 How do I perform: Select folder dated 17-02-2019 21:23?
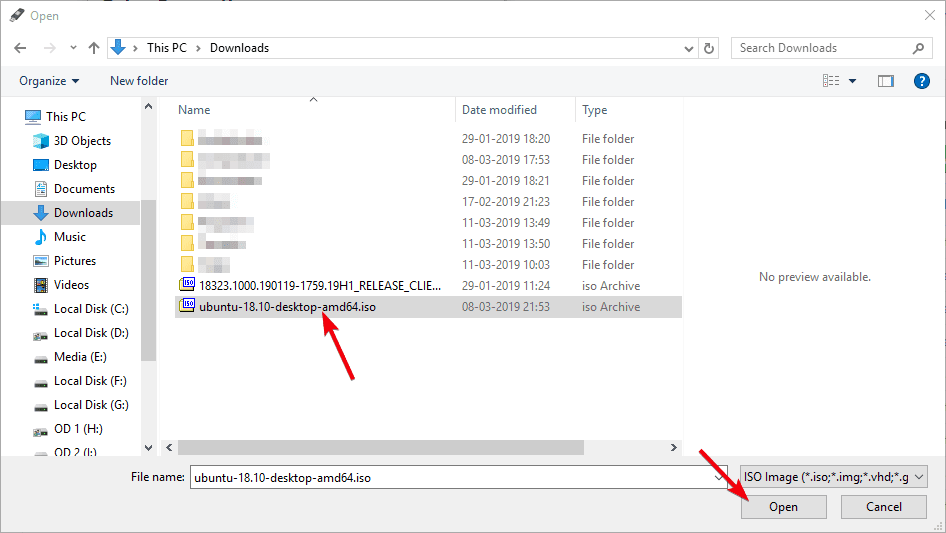(428, 202)
